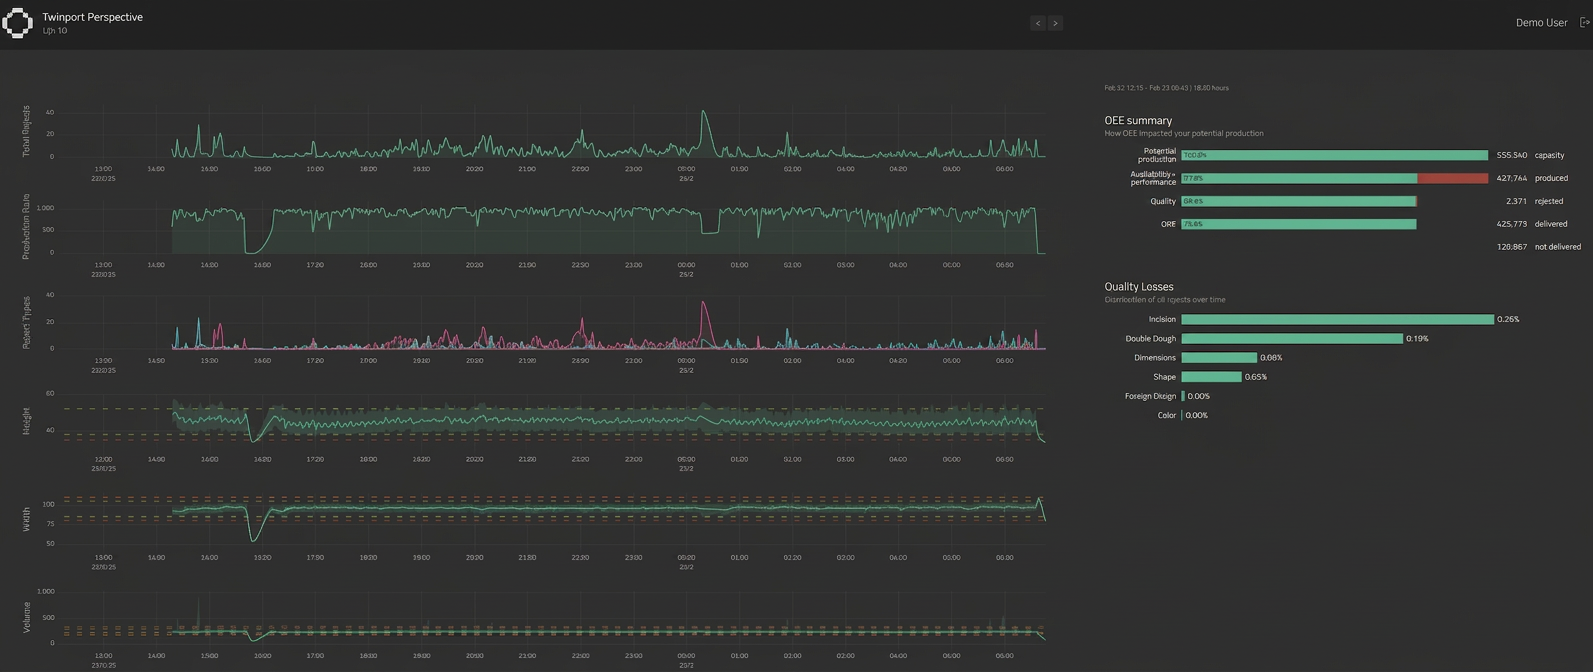The height and width of the screenshot is (672, 1593).
Task: Click the Quality bar in OEE summary
Action: [1299, 201]
